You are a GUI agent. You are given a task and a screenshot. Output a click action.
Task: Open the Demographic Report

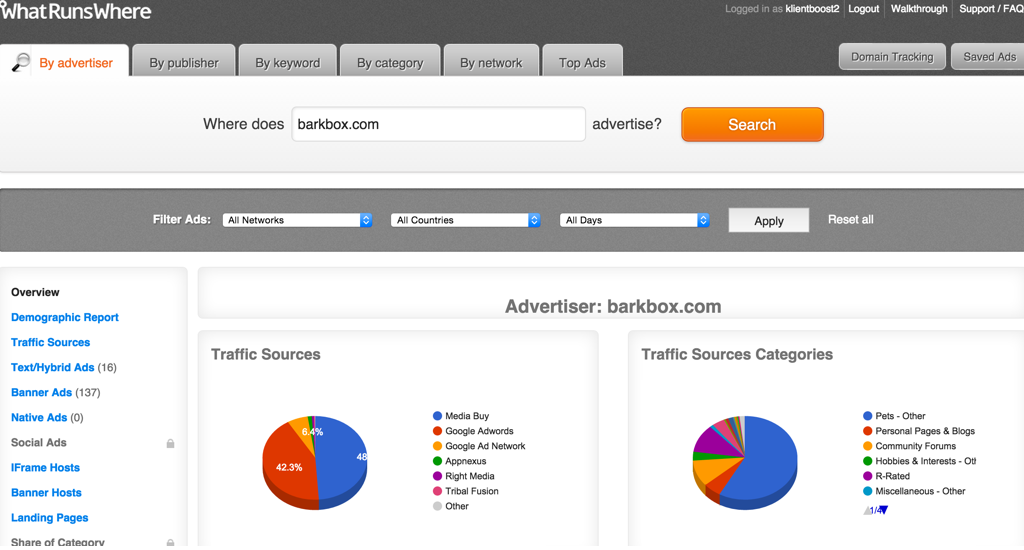pyautogui.click(x=65, y=317)
